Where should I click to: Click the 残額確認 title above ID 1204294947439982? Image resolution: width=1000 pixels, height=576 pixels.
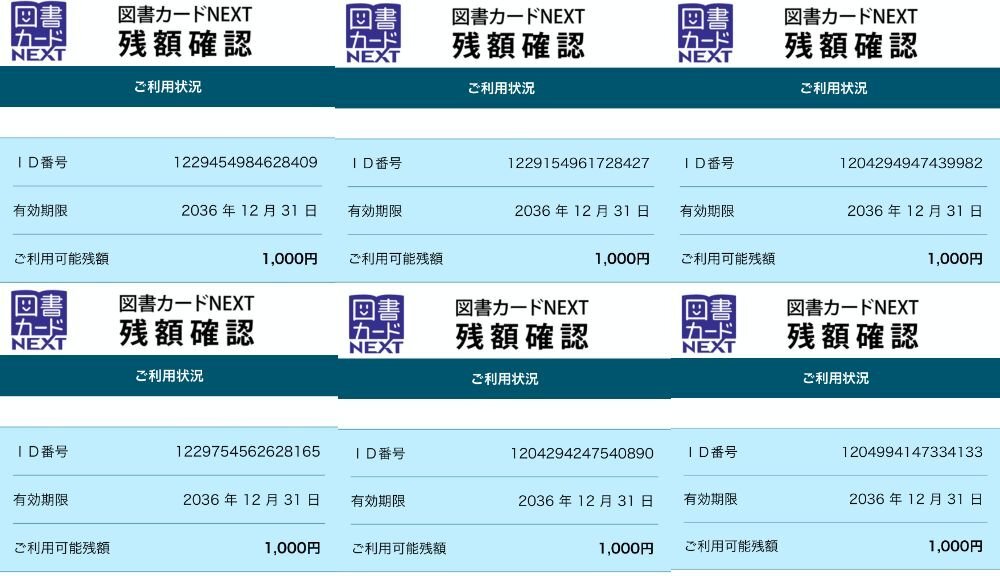pyautogui.click(x=851, y=47)
